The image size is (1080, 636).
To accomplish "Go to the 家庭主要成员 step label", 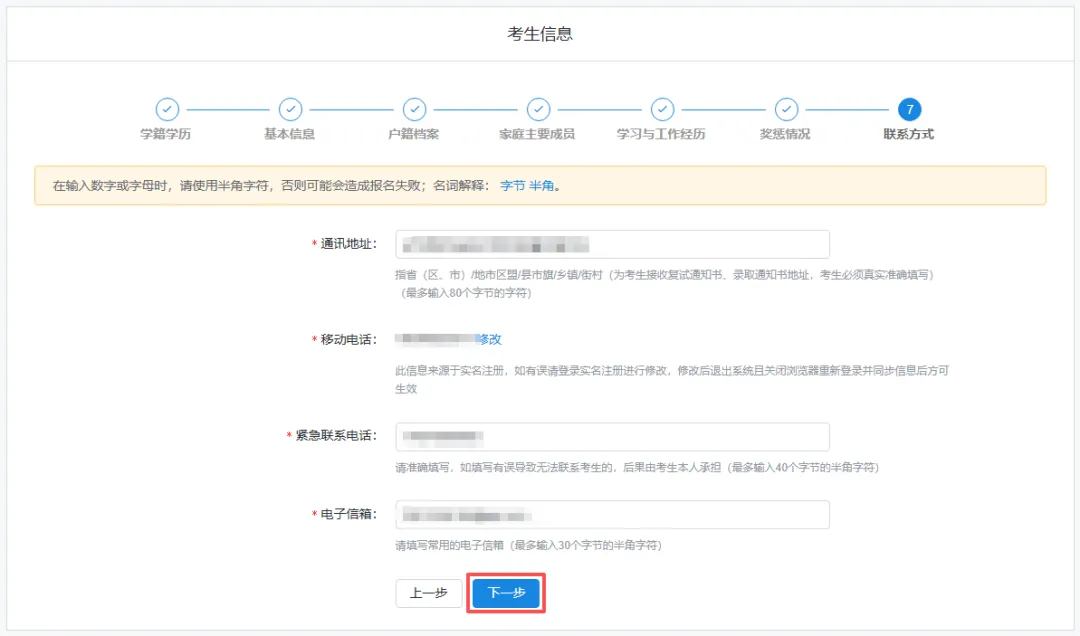I will 537,134.
